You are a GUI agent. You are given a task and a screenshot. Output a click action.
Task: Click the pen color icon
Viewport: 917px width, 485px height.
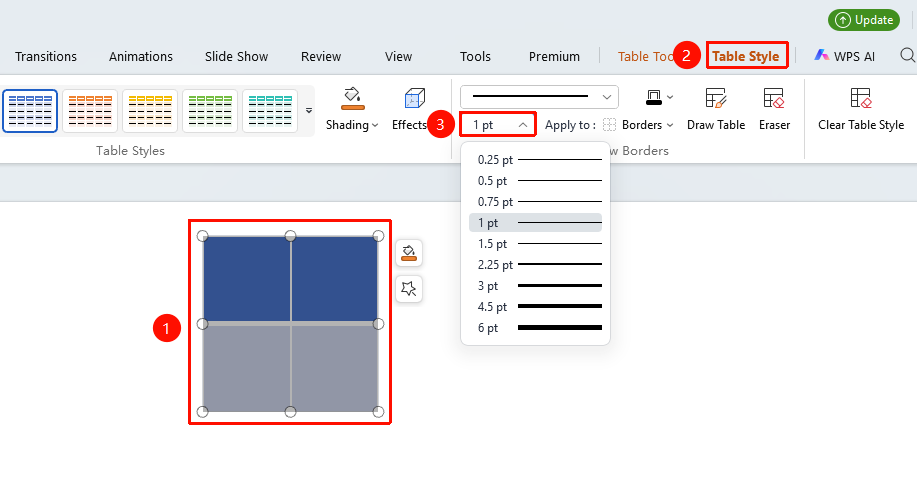(654, 98)
